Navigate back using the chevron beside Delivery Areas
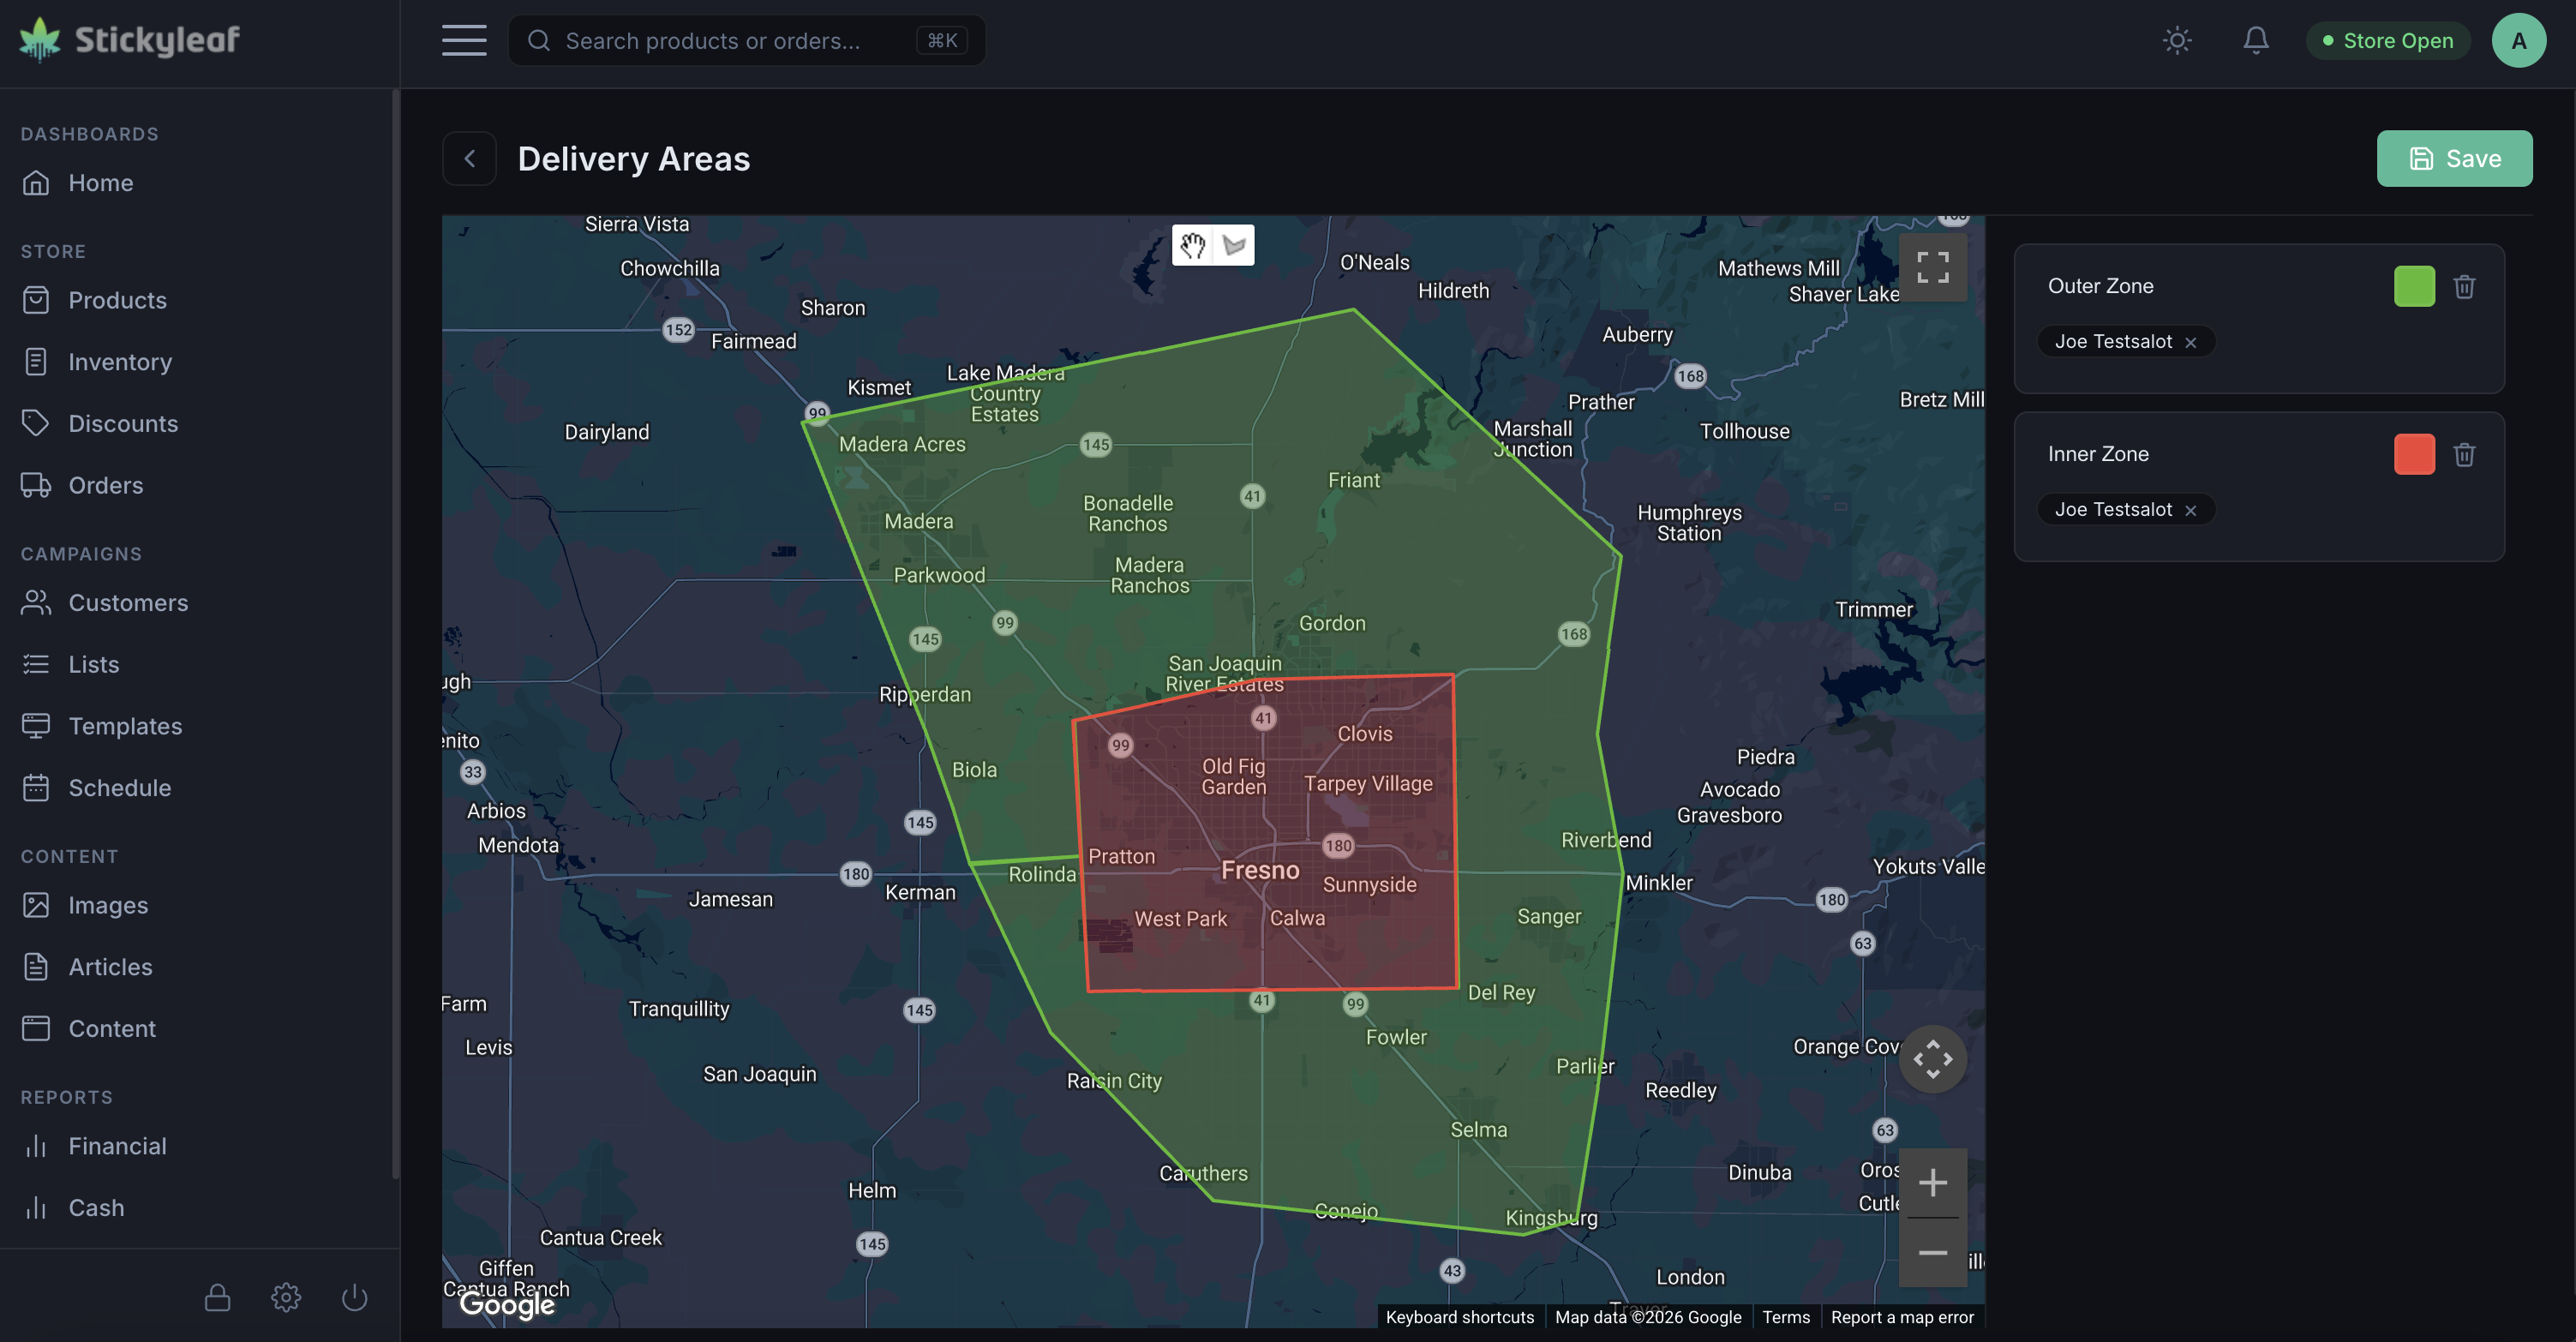Image resolution: width=2576 pixels, height=1342 pixels. click(x=469, y=158)
